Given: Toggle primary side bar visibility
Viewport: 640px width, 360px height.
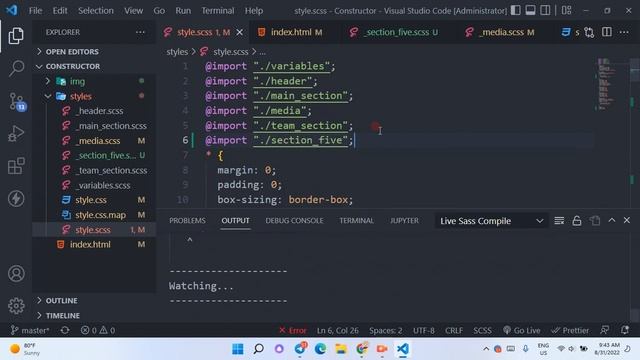Looking at the screenshot, I should pyautogui.click(x=516, y=10).
